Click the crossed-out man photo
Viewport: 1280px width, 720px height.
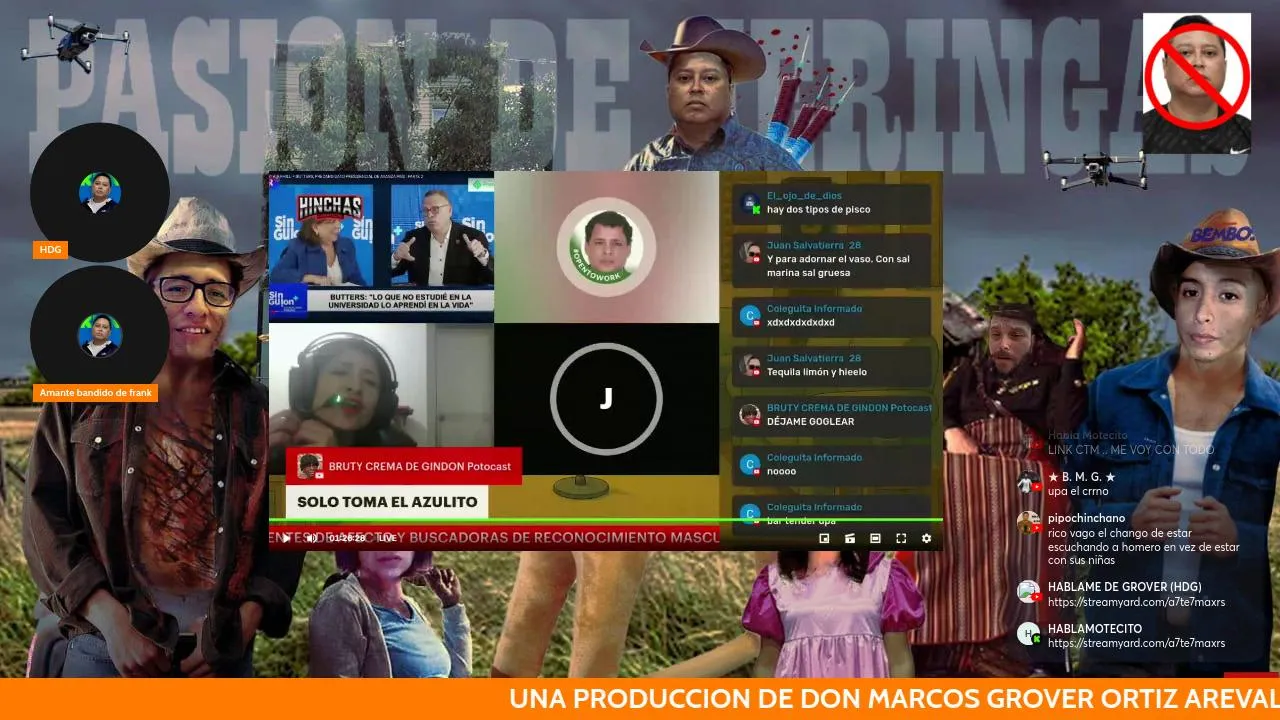(1197, 83)
